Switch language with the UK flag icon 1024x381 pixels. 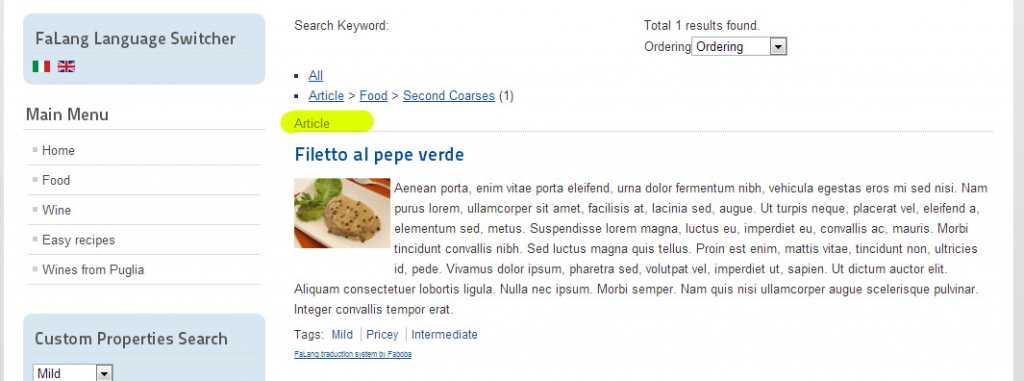tap(66, 66)
